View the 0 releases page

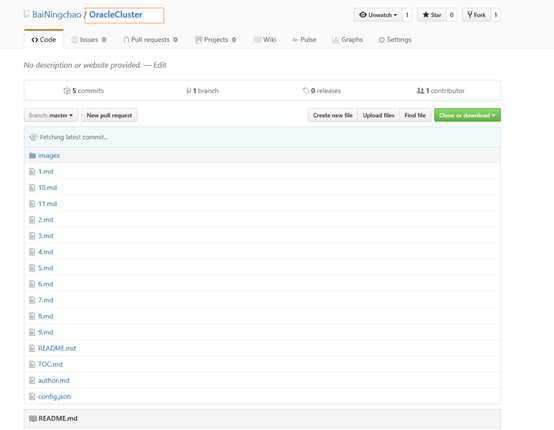tap(322, 91)
